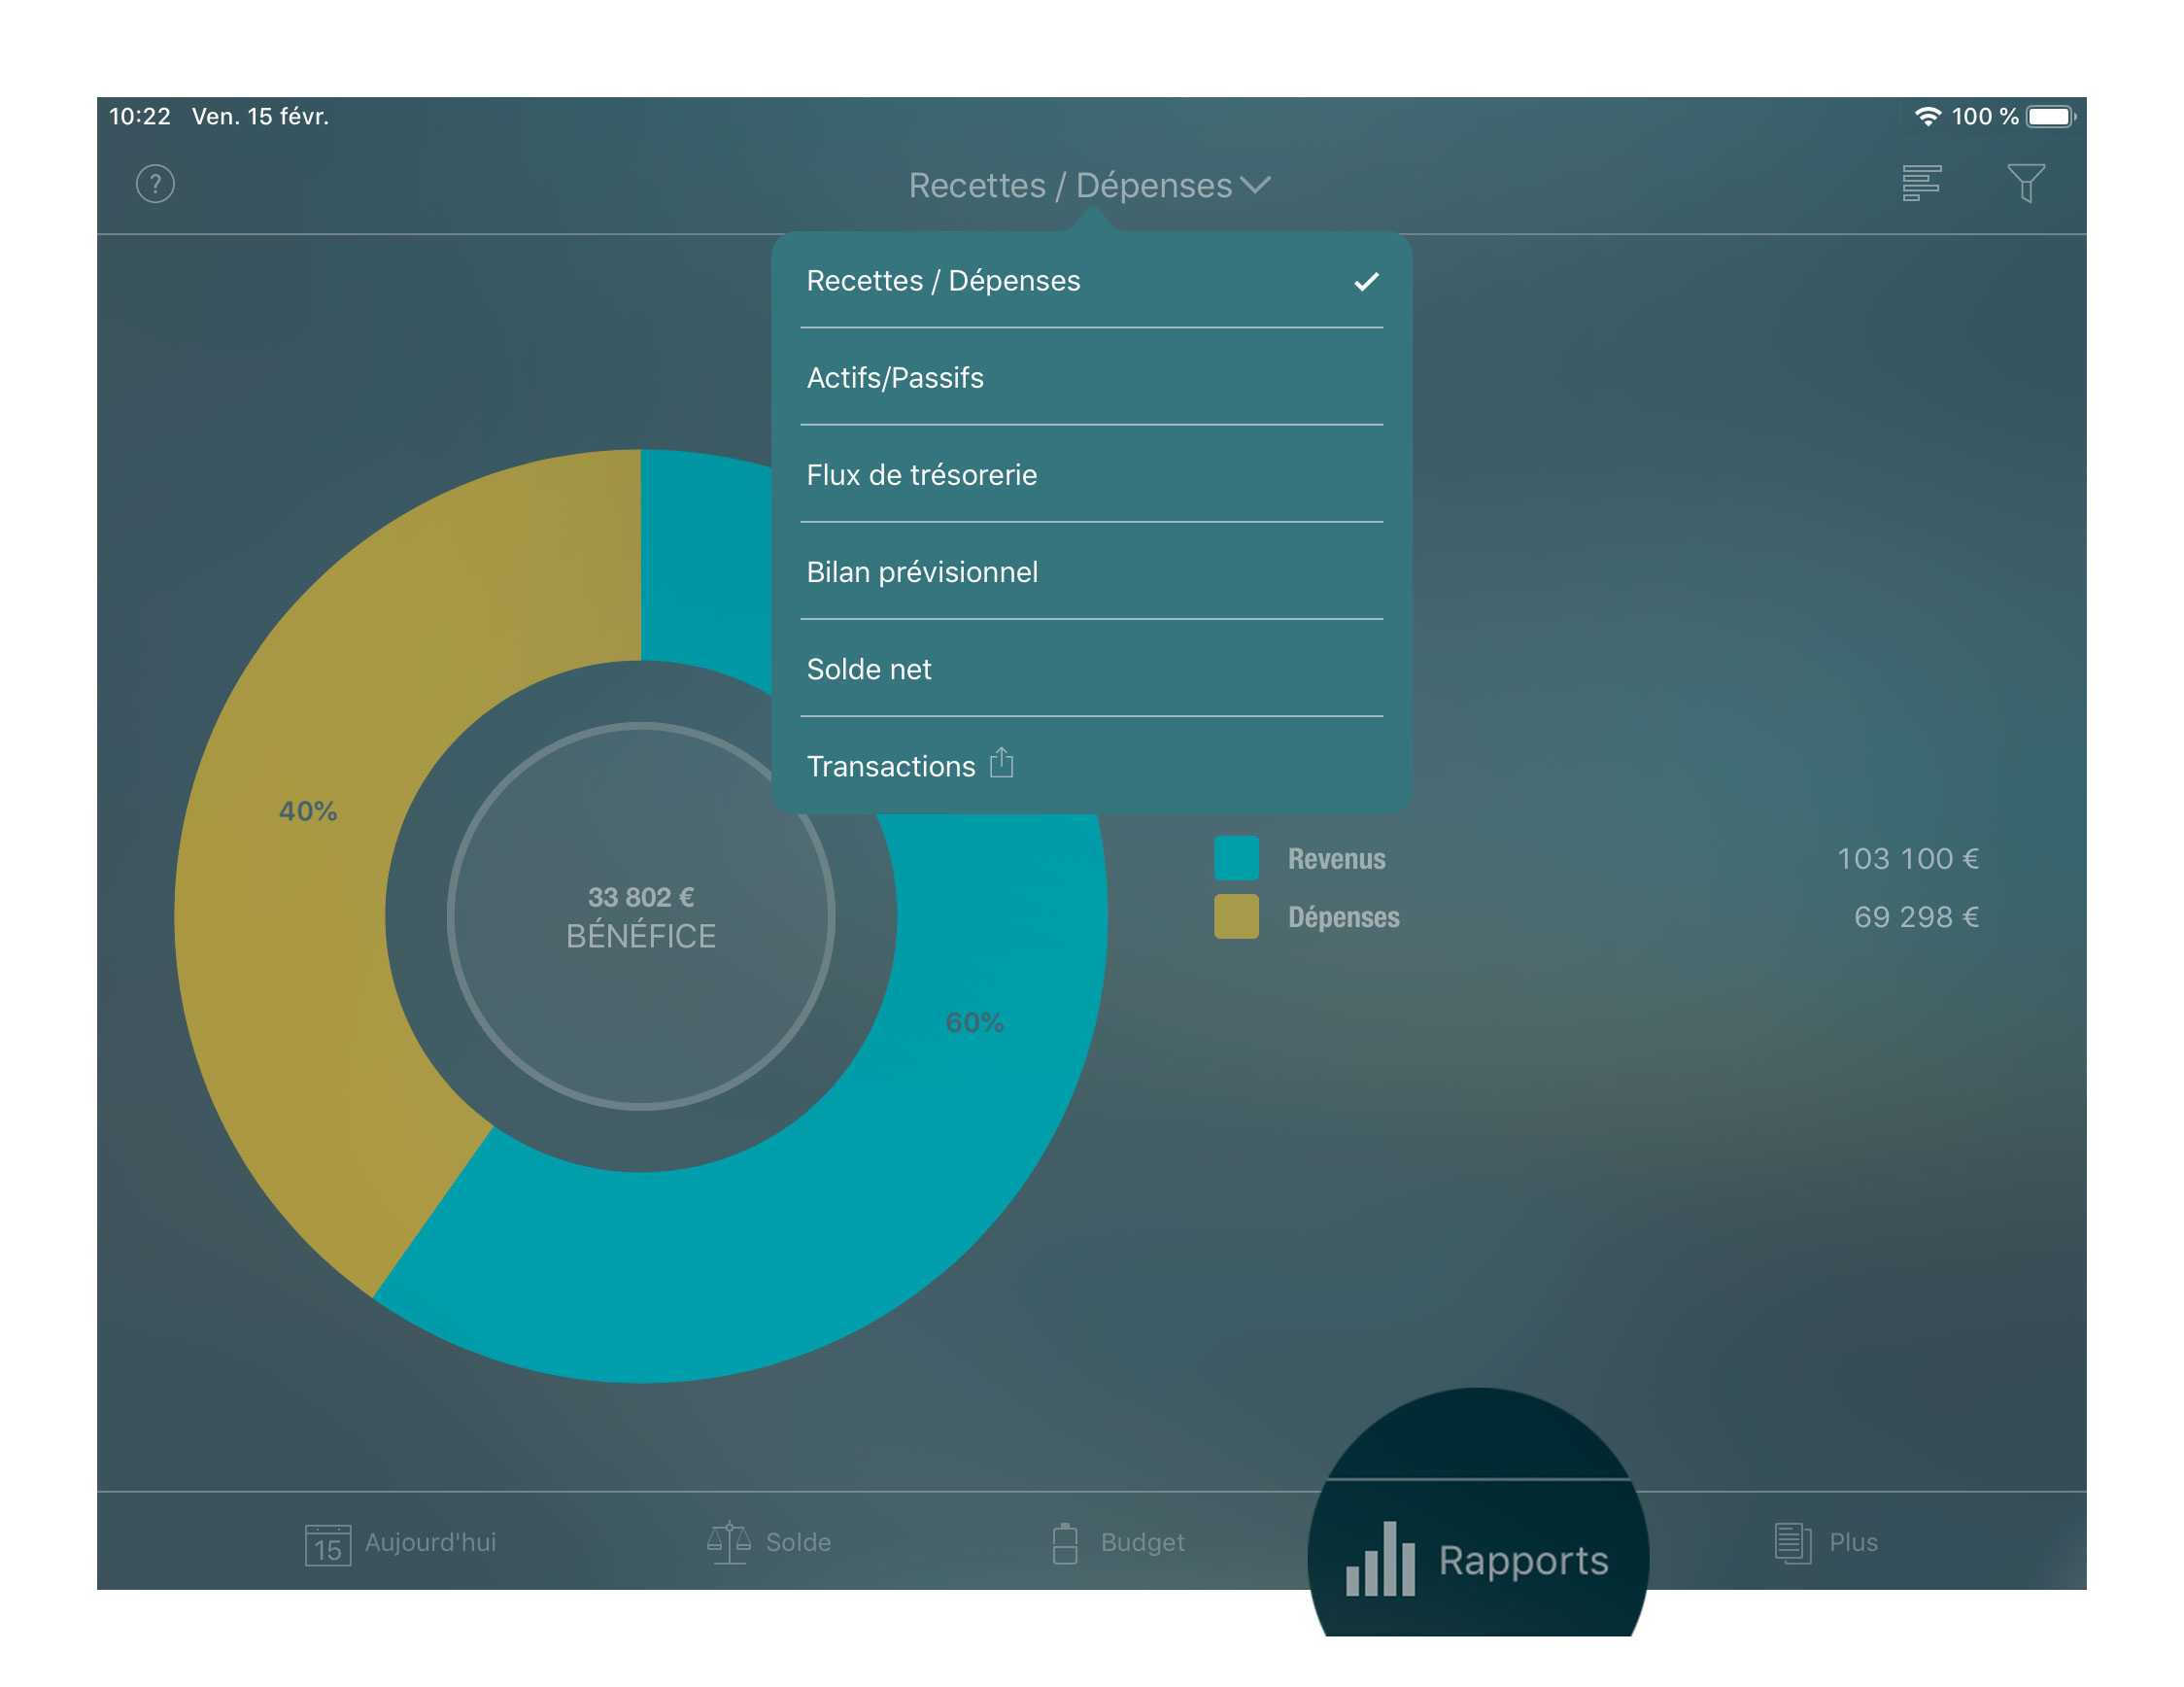Select Bilan prévisionnel report option

(x=922, y=571)
